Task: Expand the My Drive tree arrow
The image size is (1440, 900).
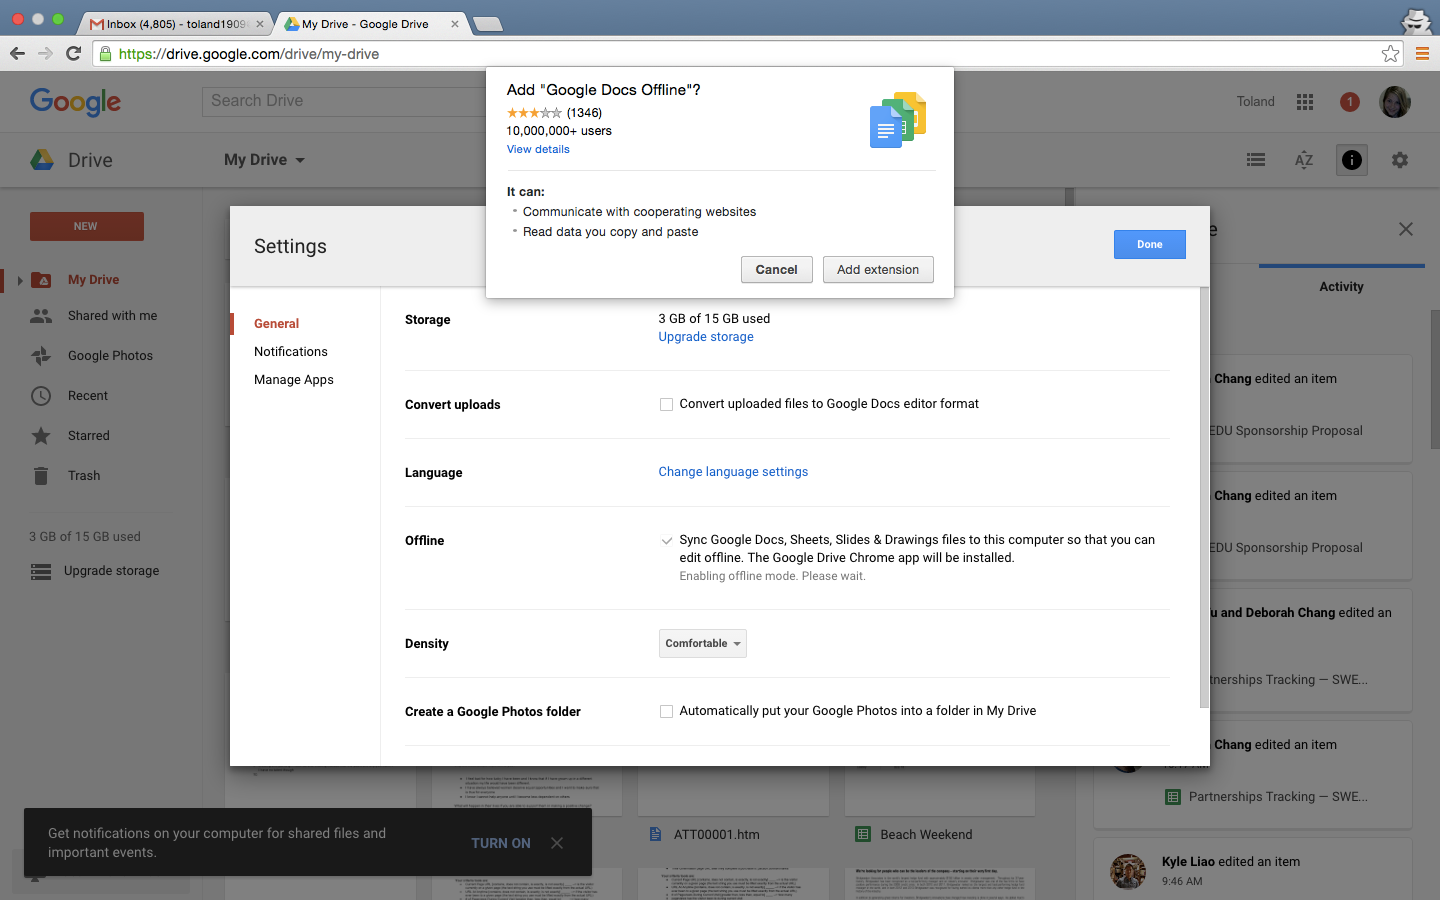Action: (x=20, y=281)
